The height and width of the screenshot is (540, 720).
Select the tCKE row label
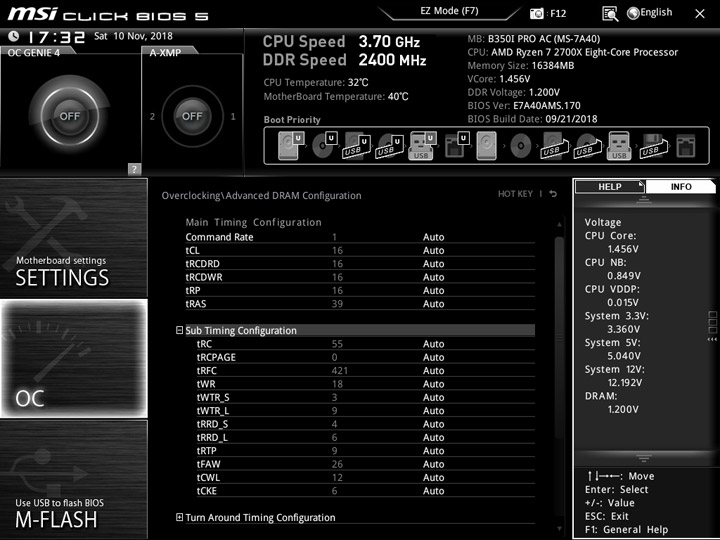tap(207, 491)
